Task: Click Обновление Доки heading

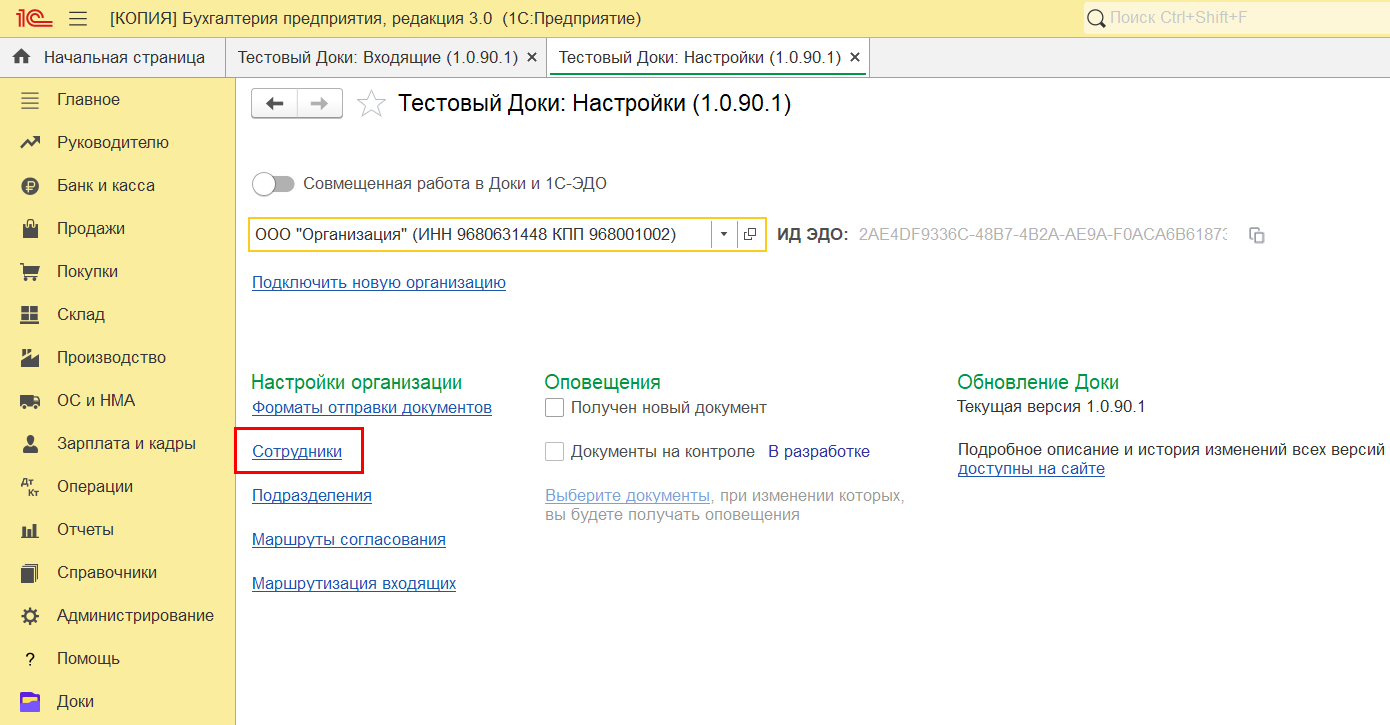Action: click(x=1038, y=383)
